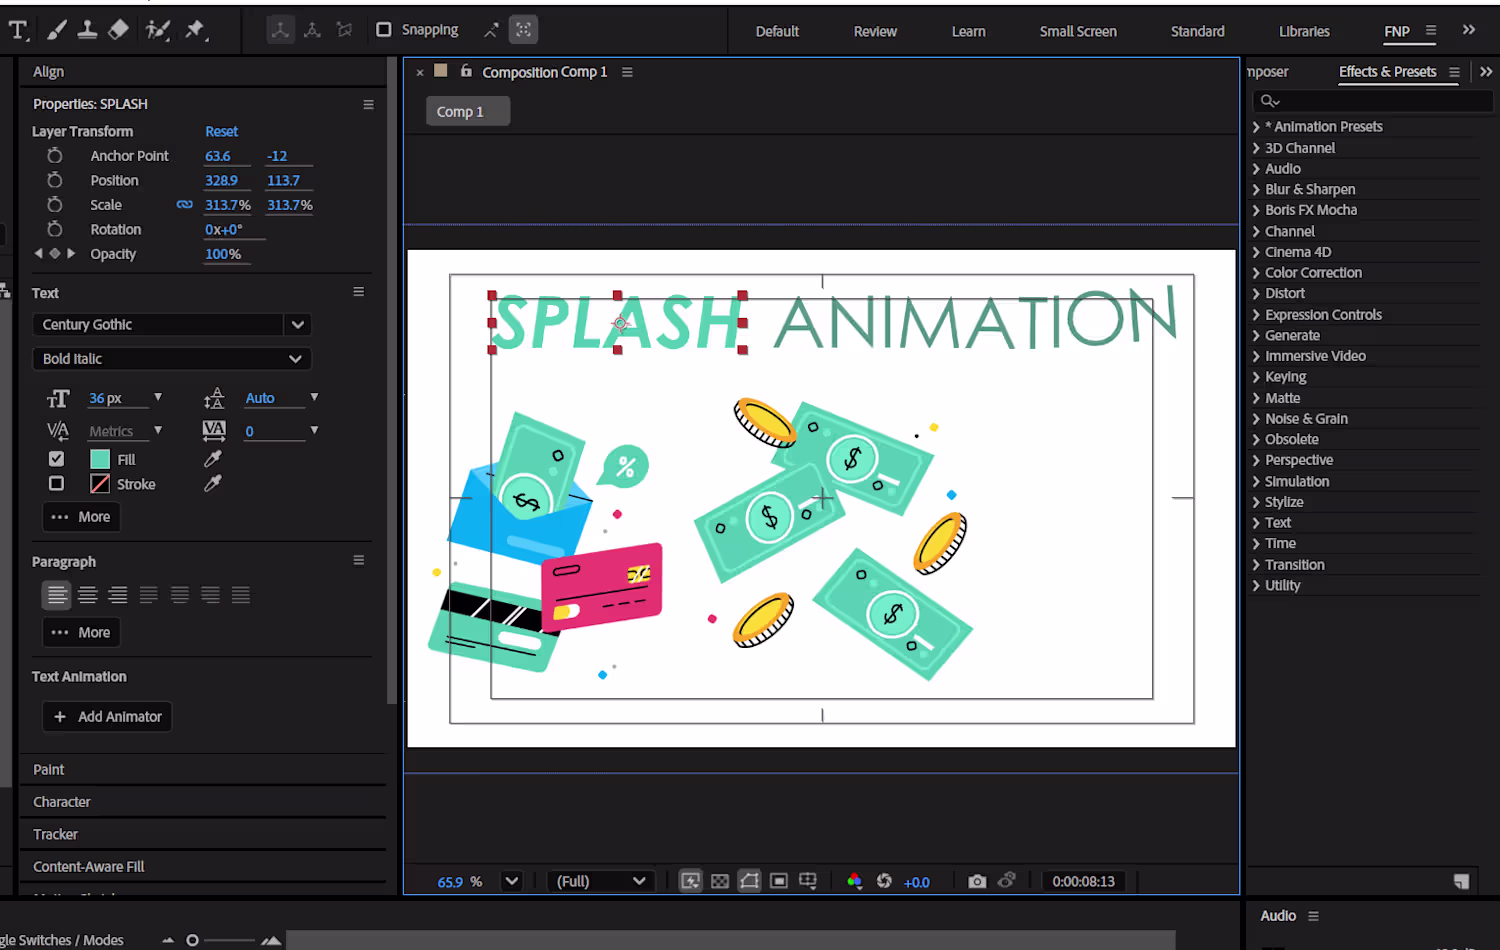This screenshot has width=1500, height=950.
Task: Open the Bold Italic style dropdown
Action: (171, 359)
